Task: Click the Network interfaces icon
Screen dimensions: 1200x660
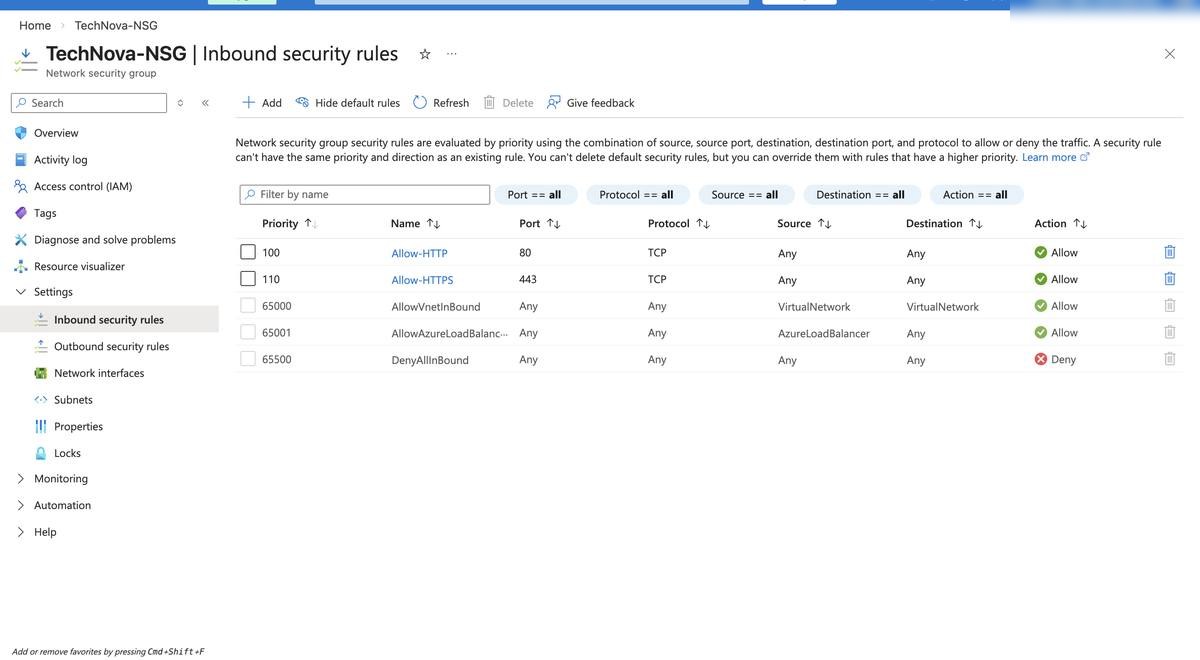Action: click(41, 373)
